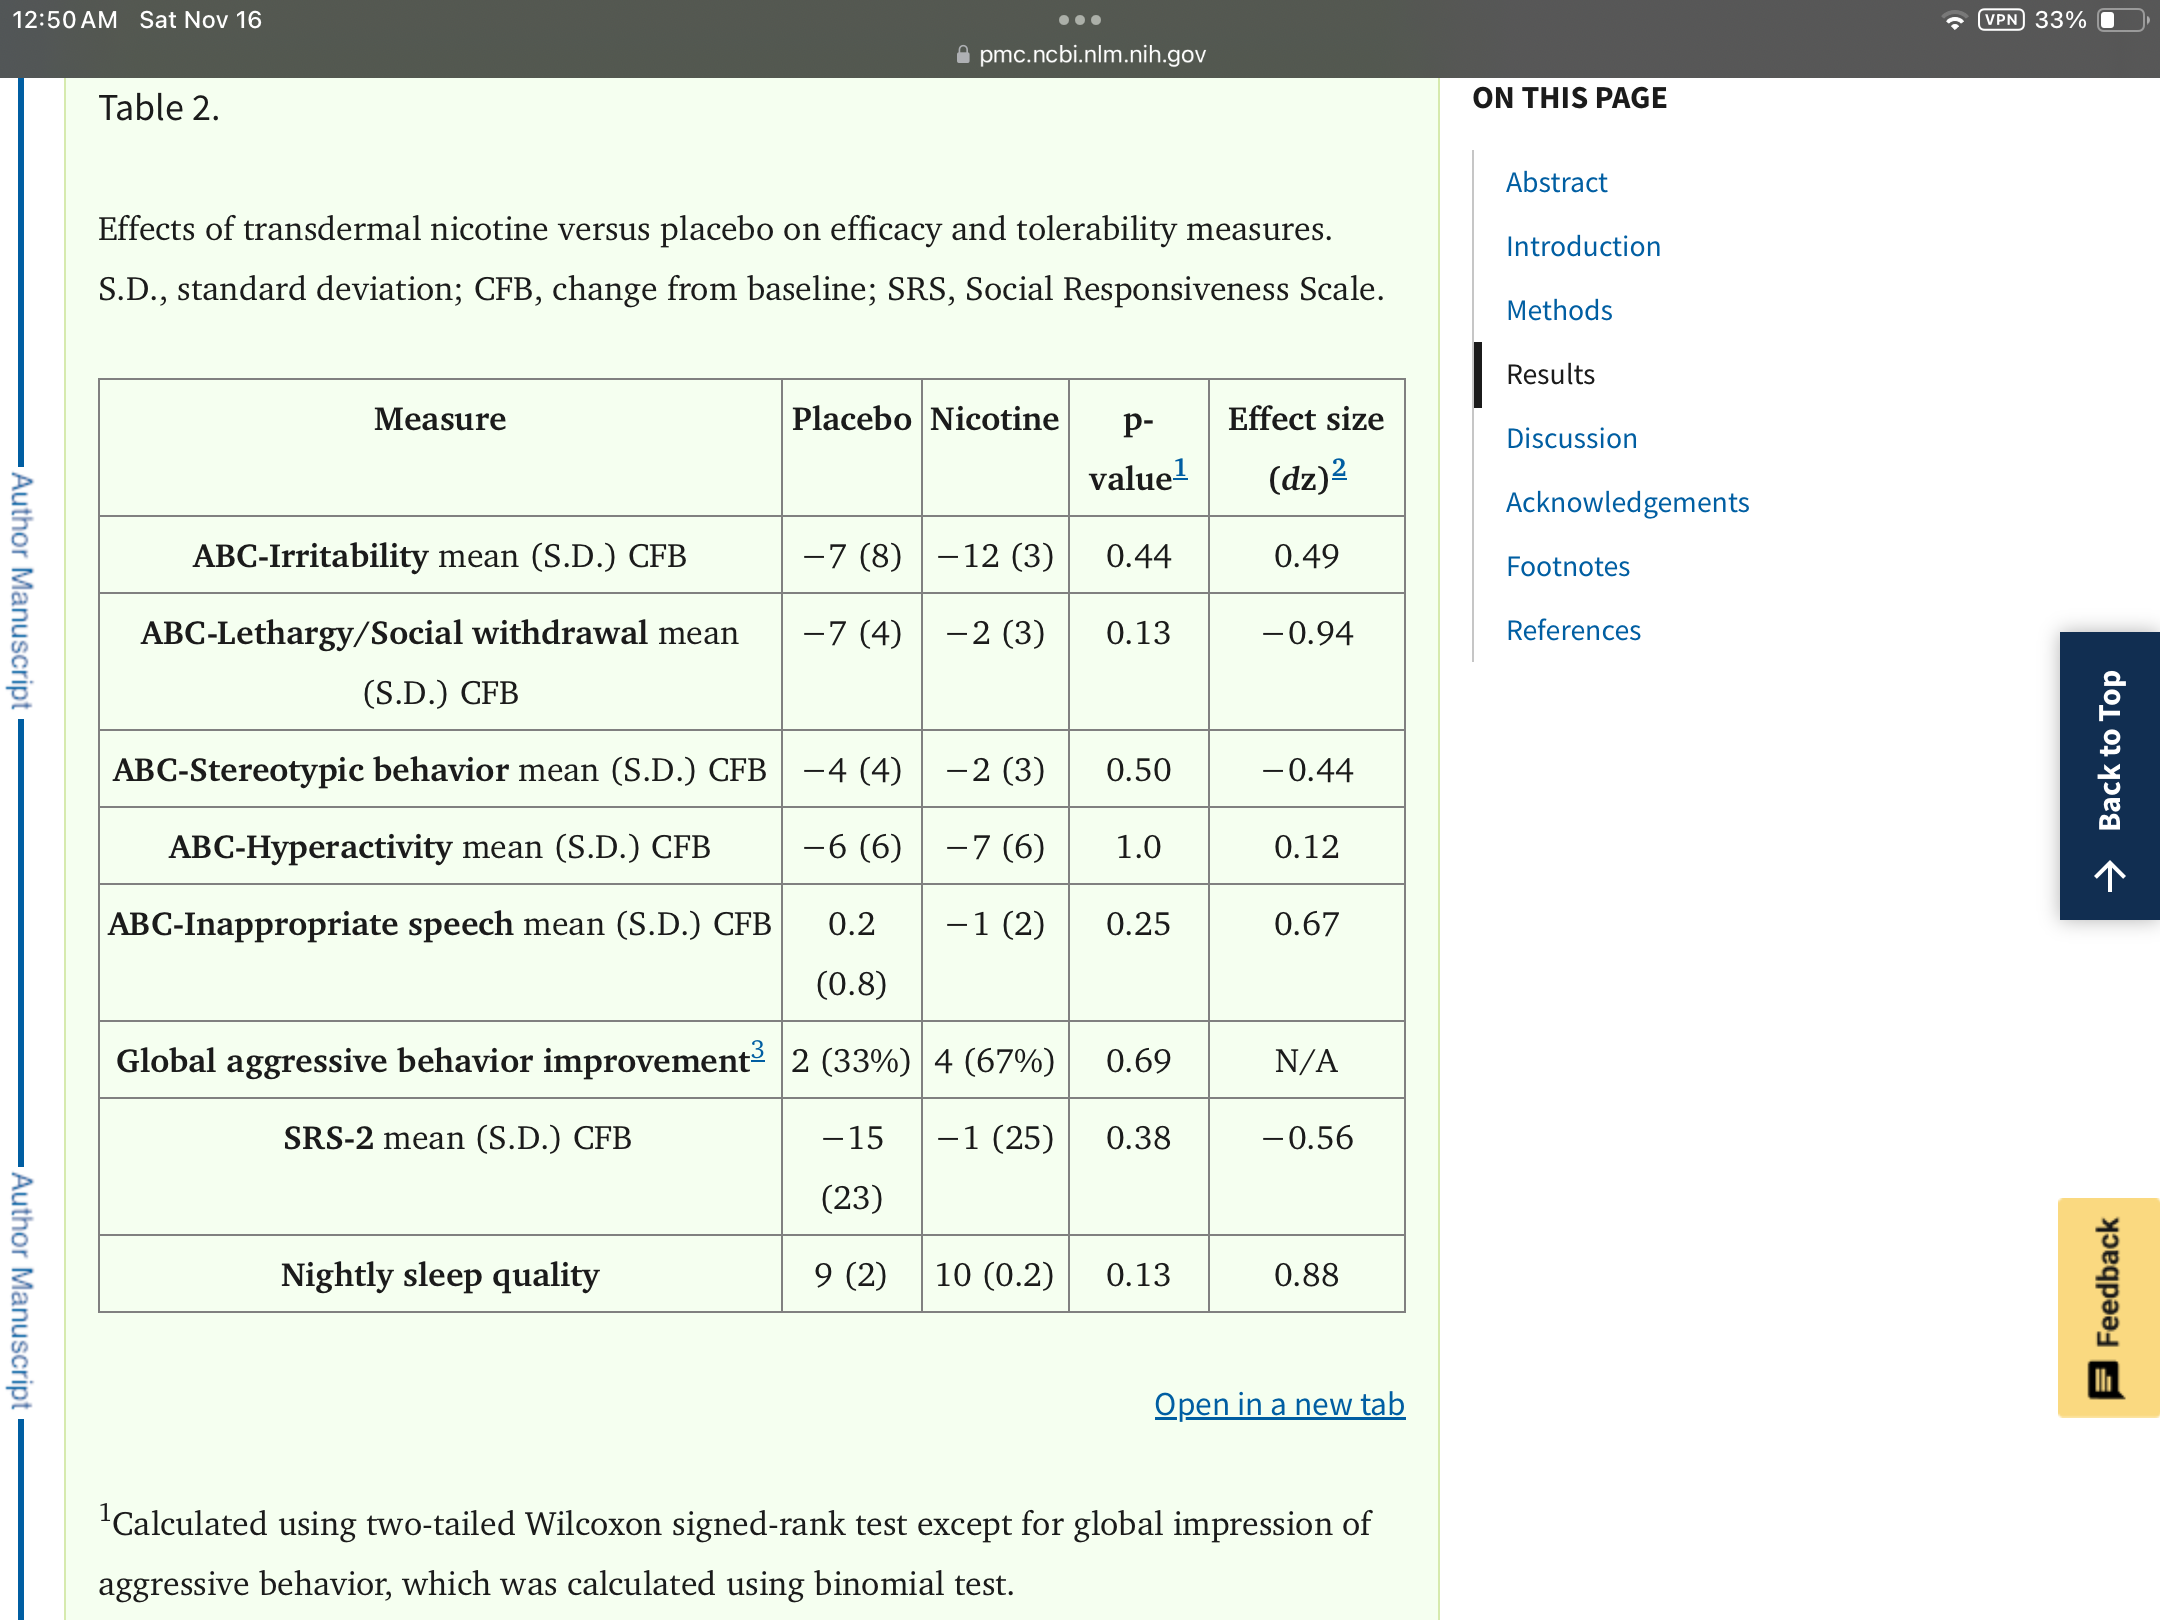Click the 'ON THIS PAGE' heading
2160x1620 pixels.
pos(1569,98)
